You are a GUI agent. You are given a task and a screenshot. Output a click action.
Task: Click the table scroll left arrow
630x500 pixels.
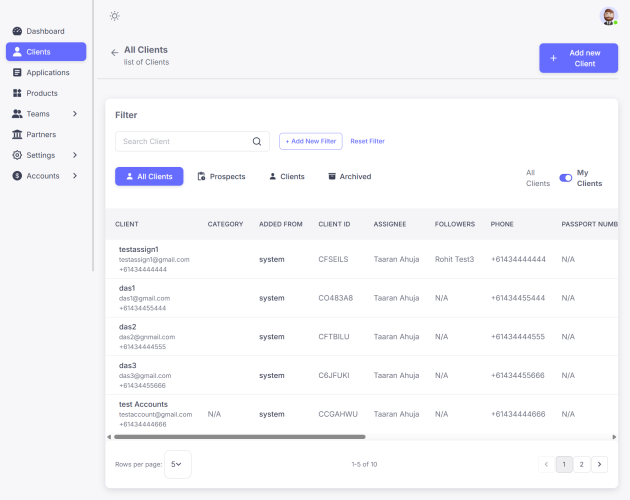coord(109,437)
